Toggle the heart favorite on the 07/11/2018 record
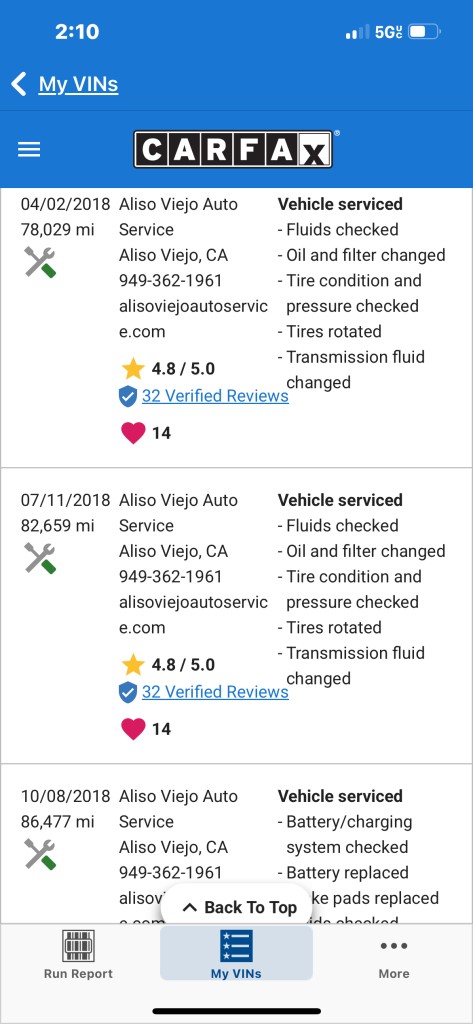The image size is (473, 1024). tap(133, 729)
